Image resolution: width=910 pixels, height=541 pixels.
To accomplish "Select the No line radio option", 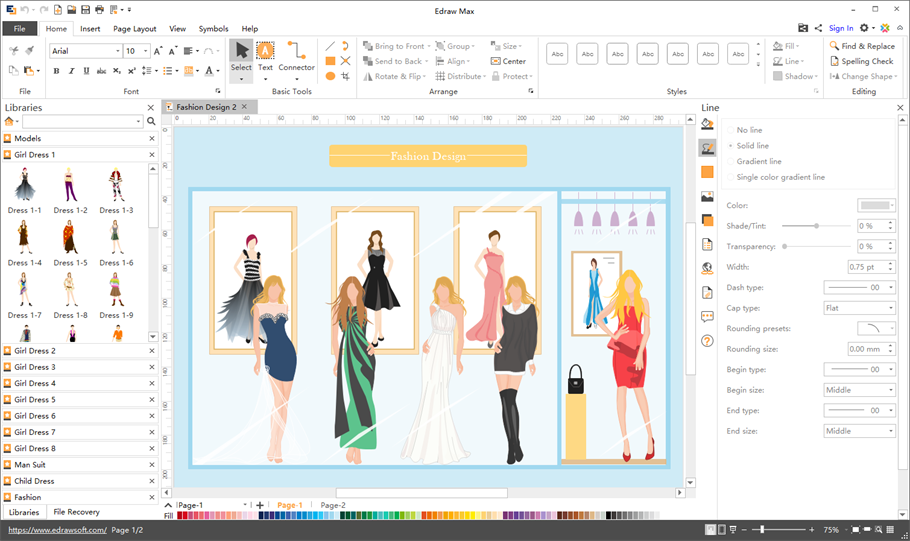I will point(749,130).
